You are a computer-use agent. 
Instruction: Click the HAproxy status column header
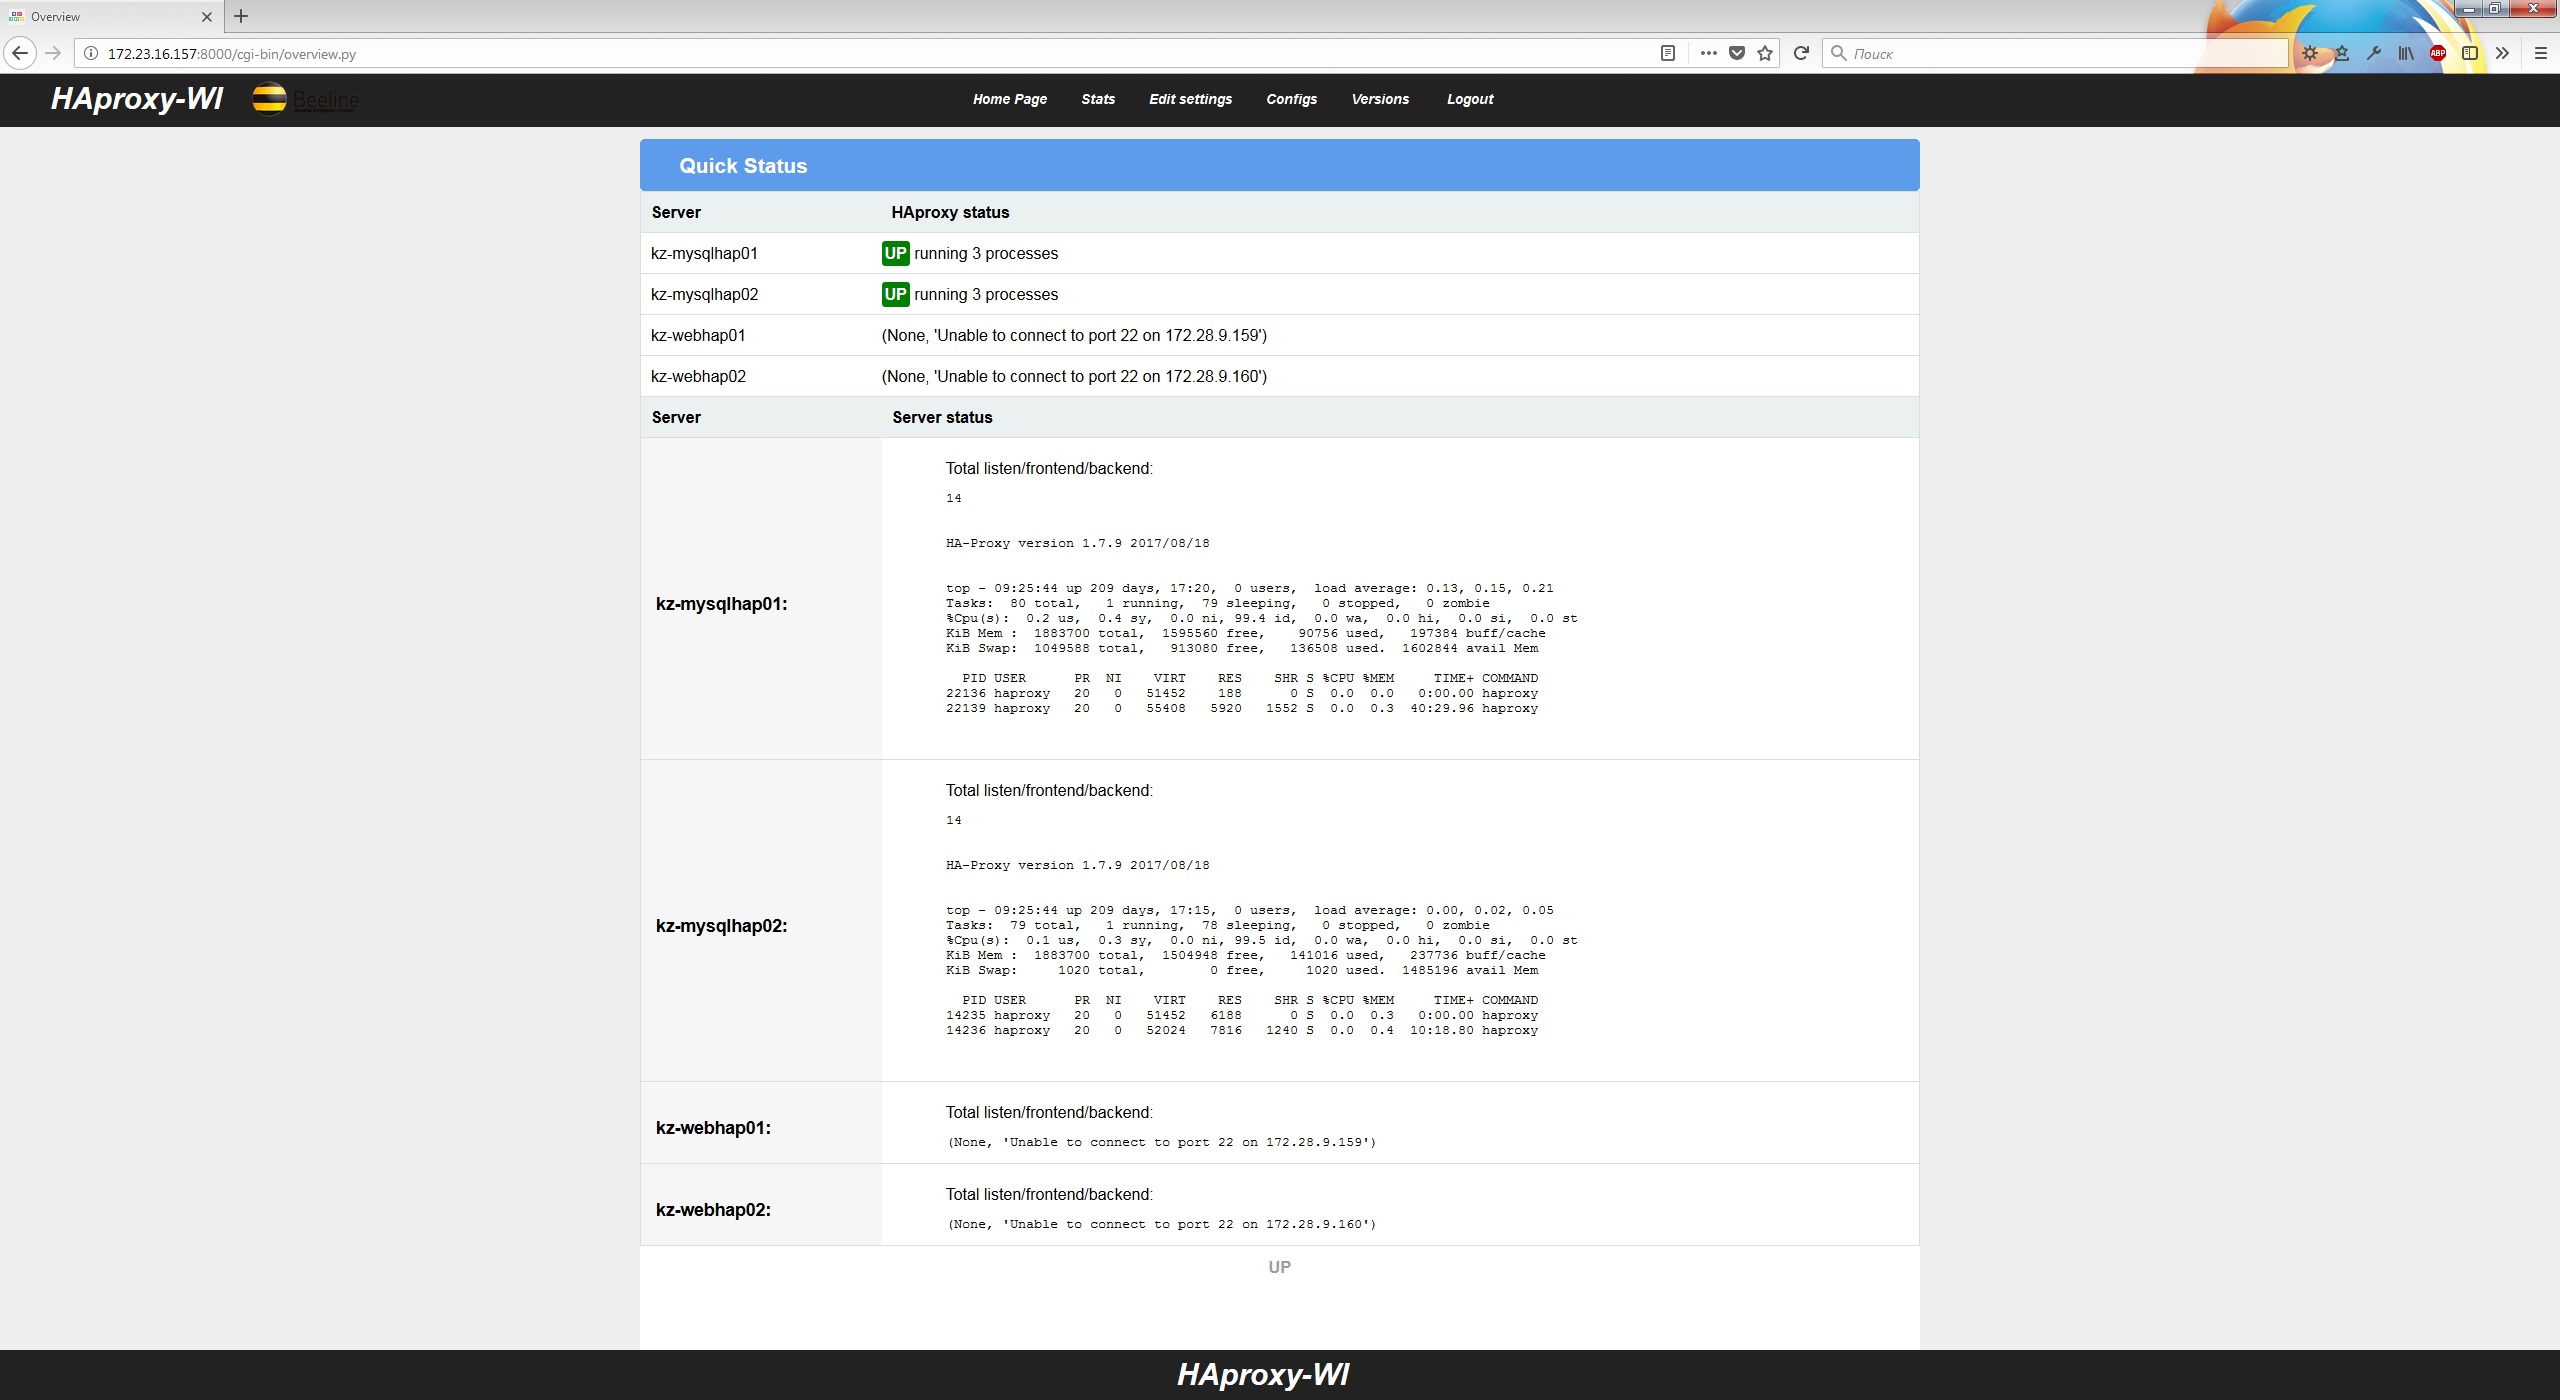(x=950, y=212)
